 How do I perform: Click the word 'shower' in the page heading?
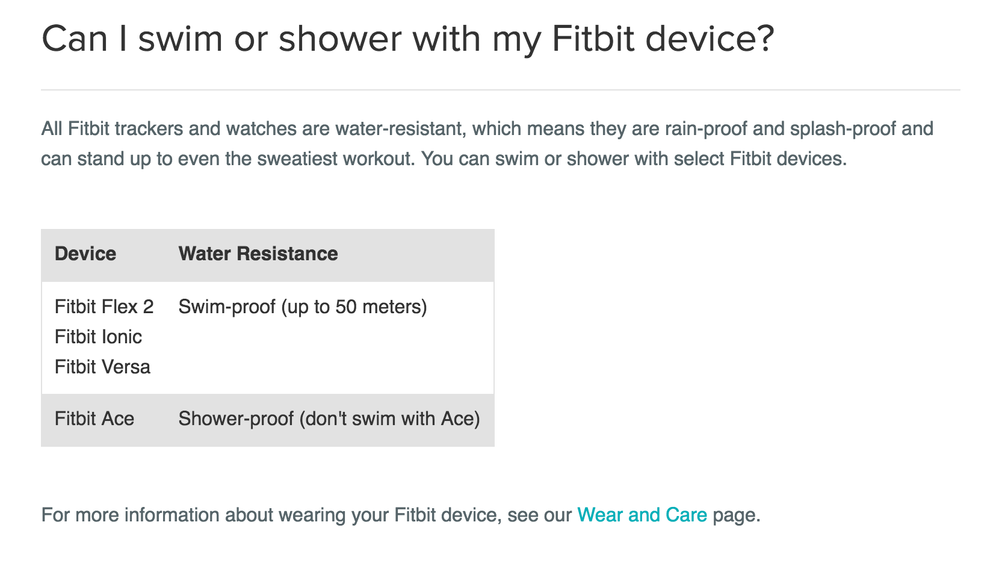pyautogui.click(x=341, y=38)
